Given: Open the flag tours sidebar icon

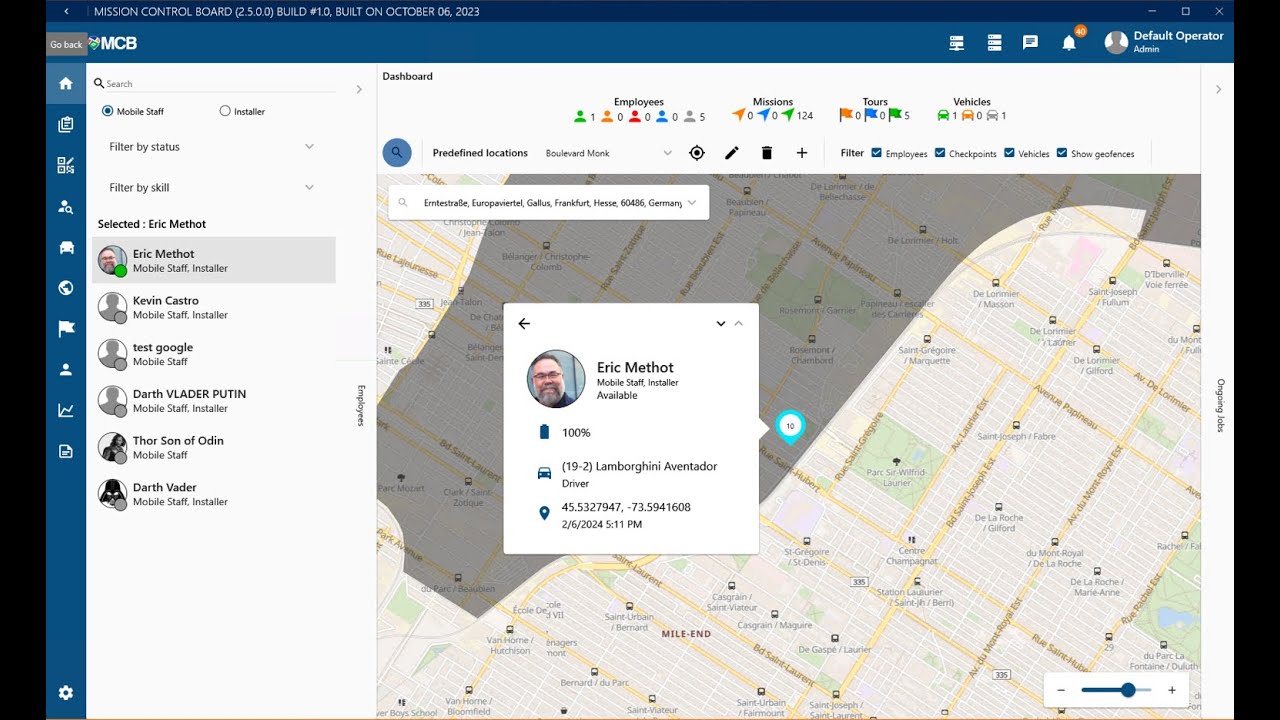Looking at the screenshot, I should pos(66,328).
